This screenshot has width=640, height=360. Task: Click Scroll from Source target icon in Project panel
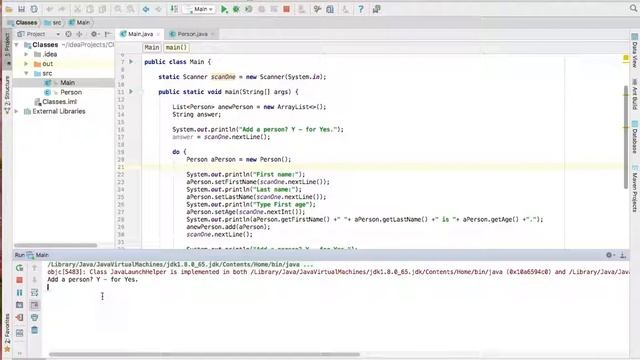click(68, 34)
